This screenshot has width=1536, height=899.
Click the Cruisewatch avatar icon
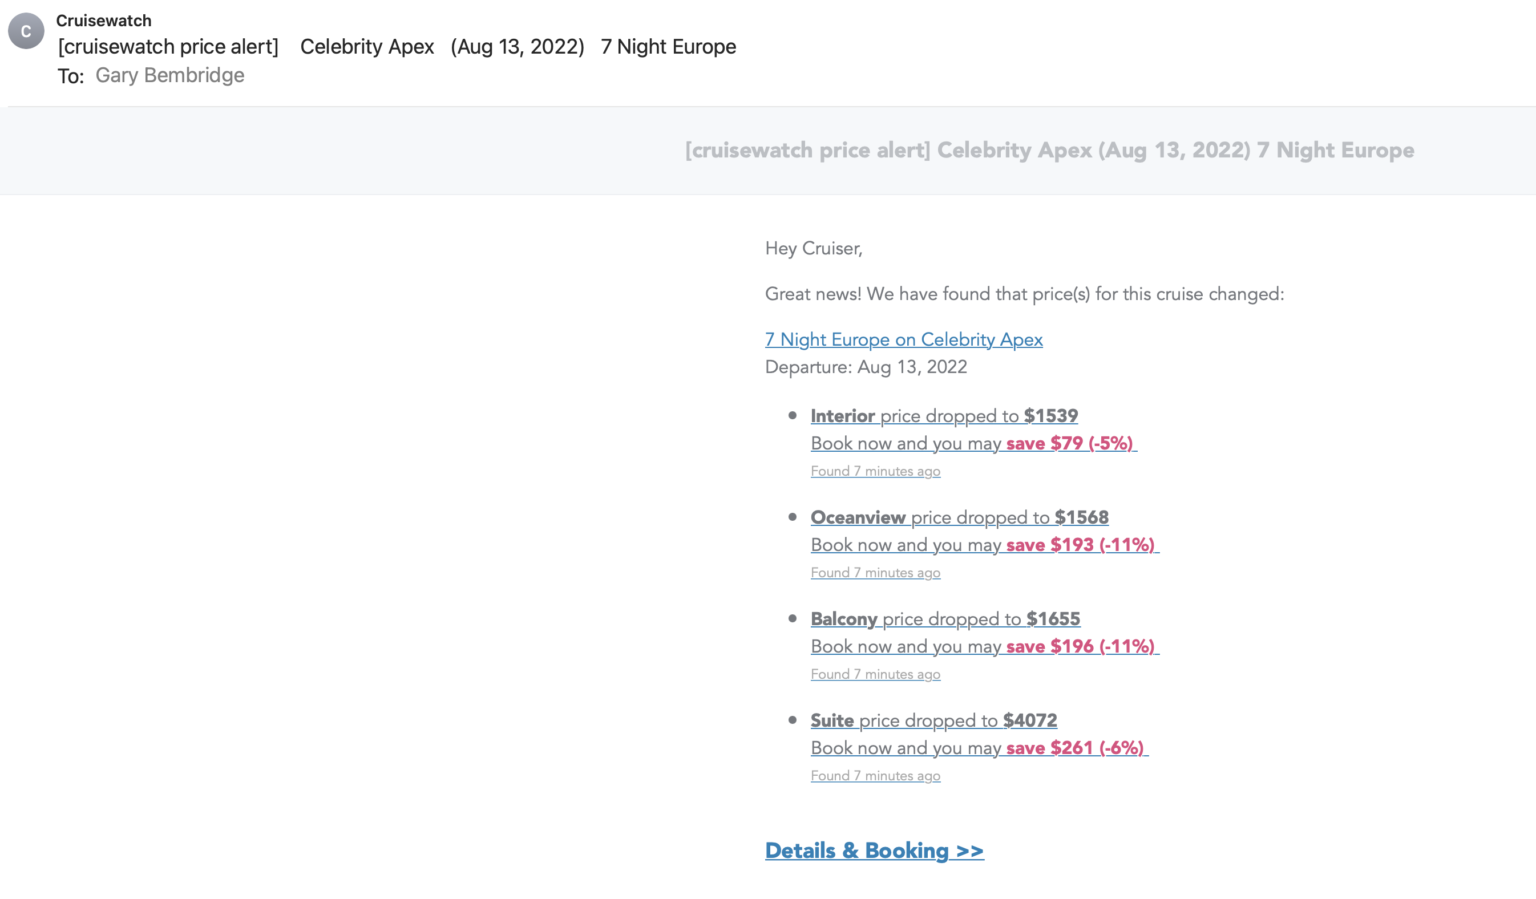pos(25,29)
